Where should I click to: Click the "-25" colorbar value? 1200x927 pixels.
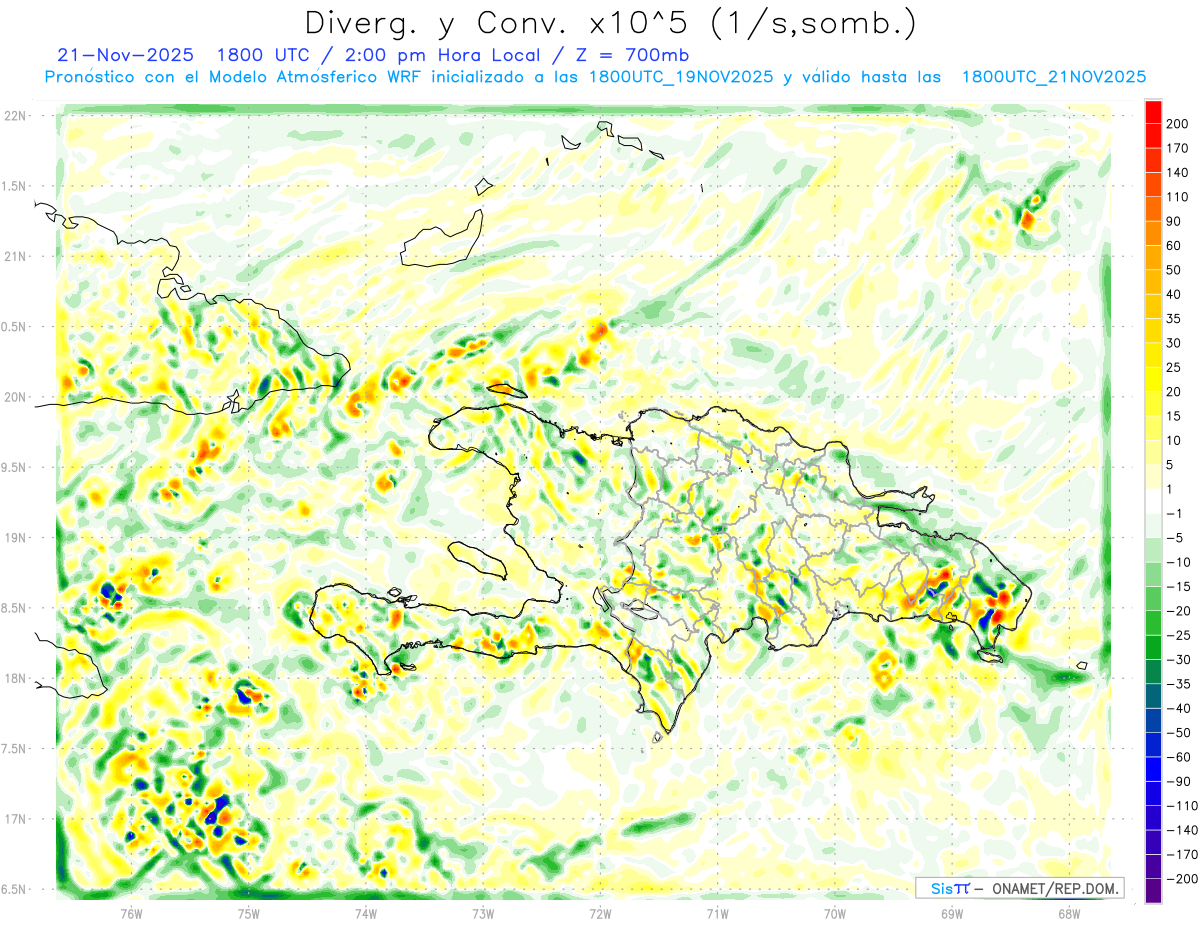click(x=1177, y=636)
